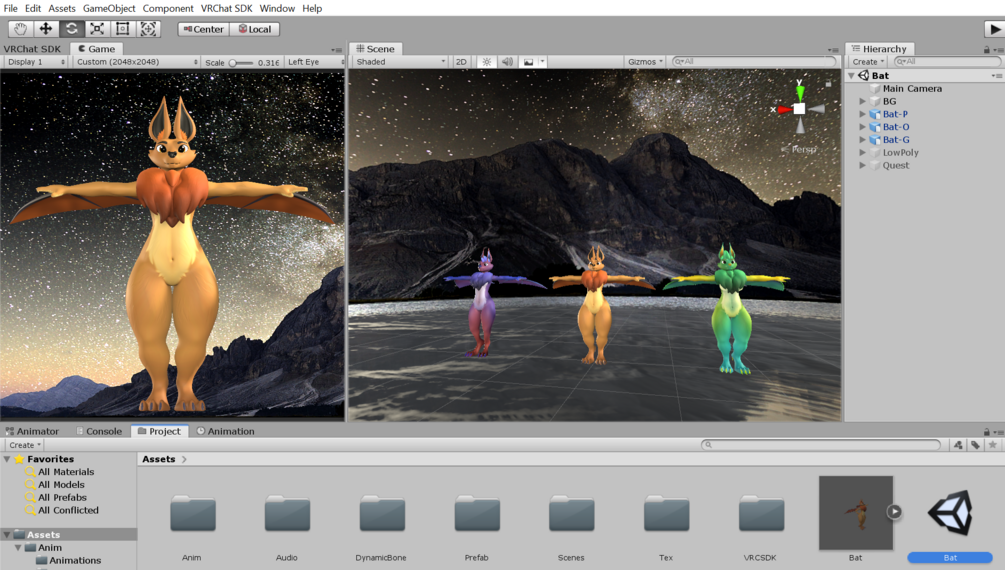Image resolution: width=1005 pixels, height=570 pixels.
Task: Open Custom (2048x2048) resolution dropdown
Action: [x=137, y=62]
